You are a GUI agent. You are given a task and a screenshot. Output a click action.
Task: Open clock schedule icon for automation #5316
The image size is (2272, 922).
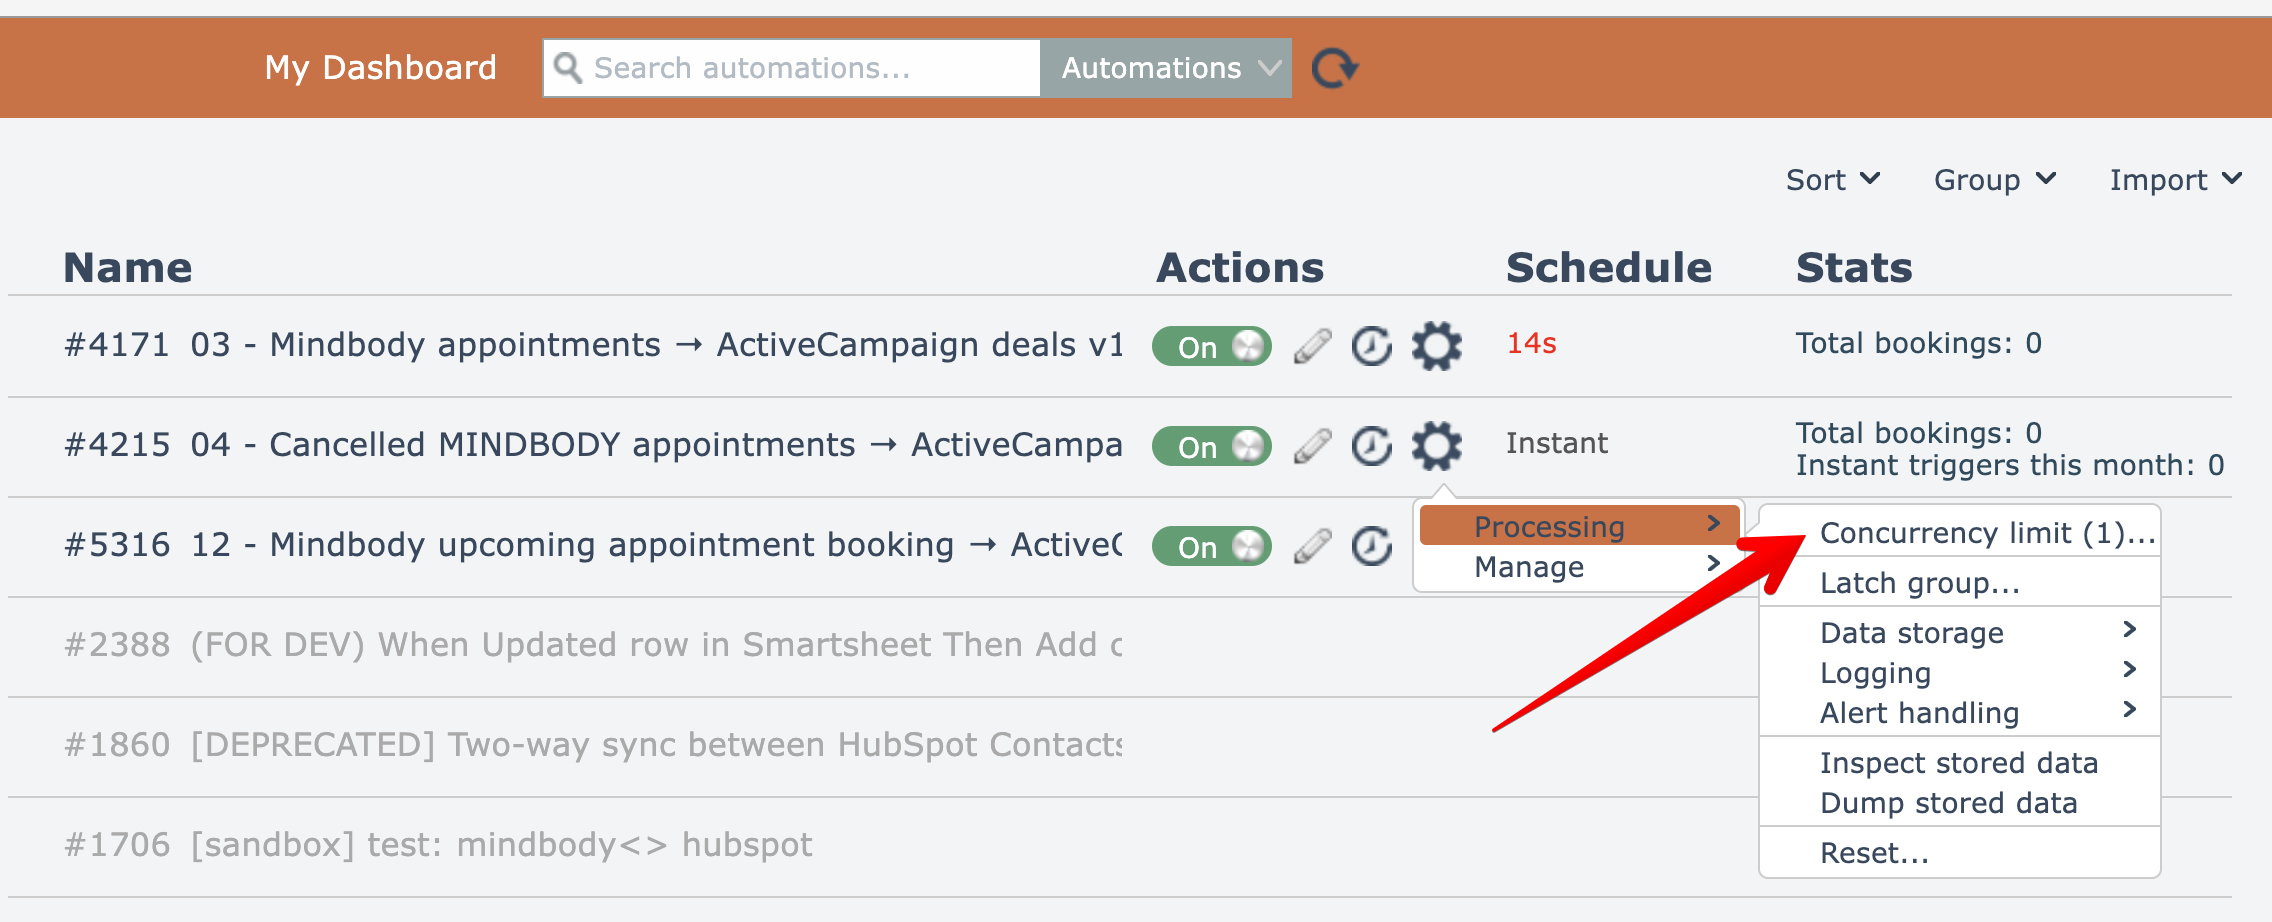(x=1372, y=546)
